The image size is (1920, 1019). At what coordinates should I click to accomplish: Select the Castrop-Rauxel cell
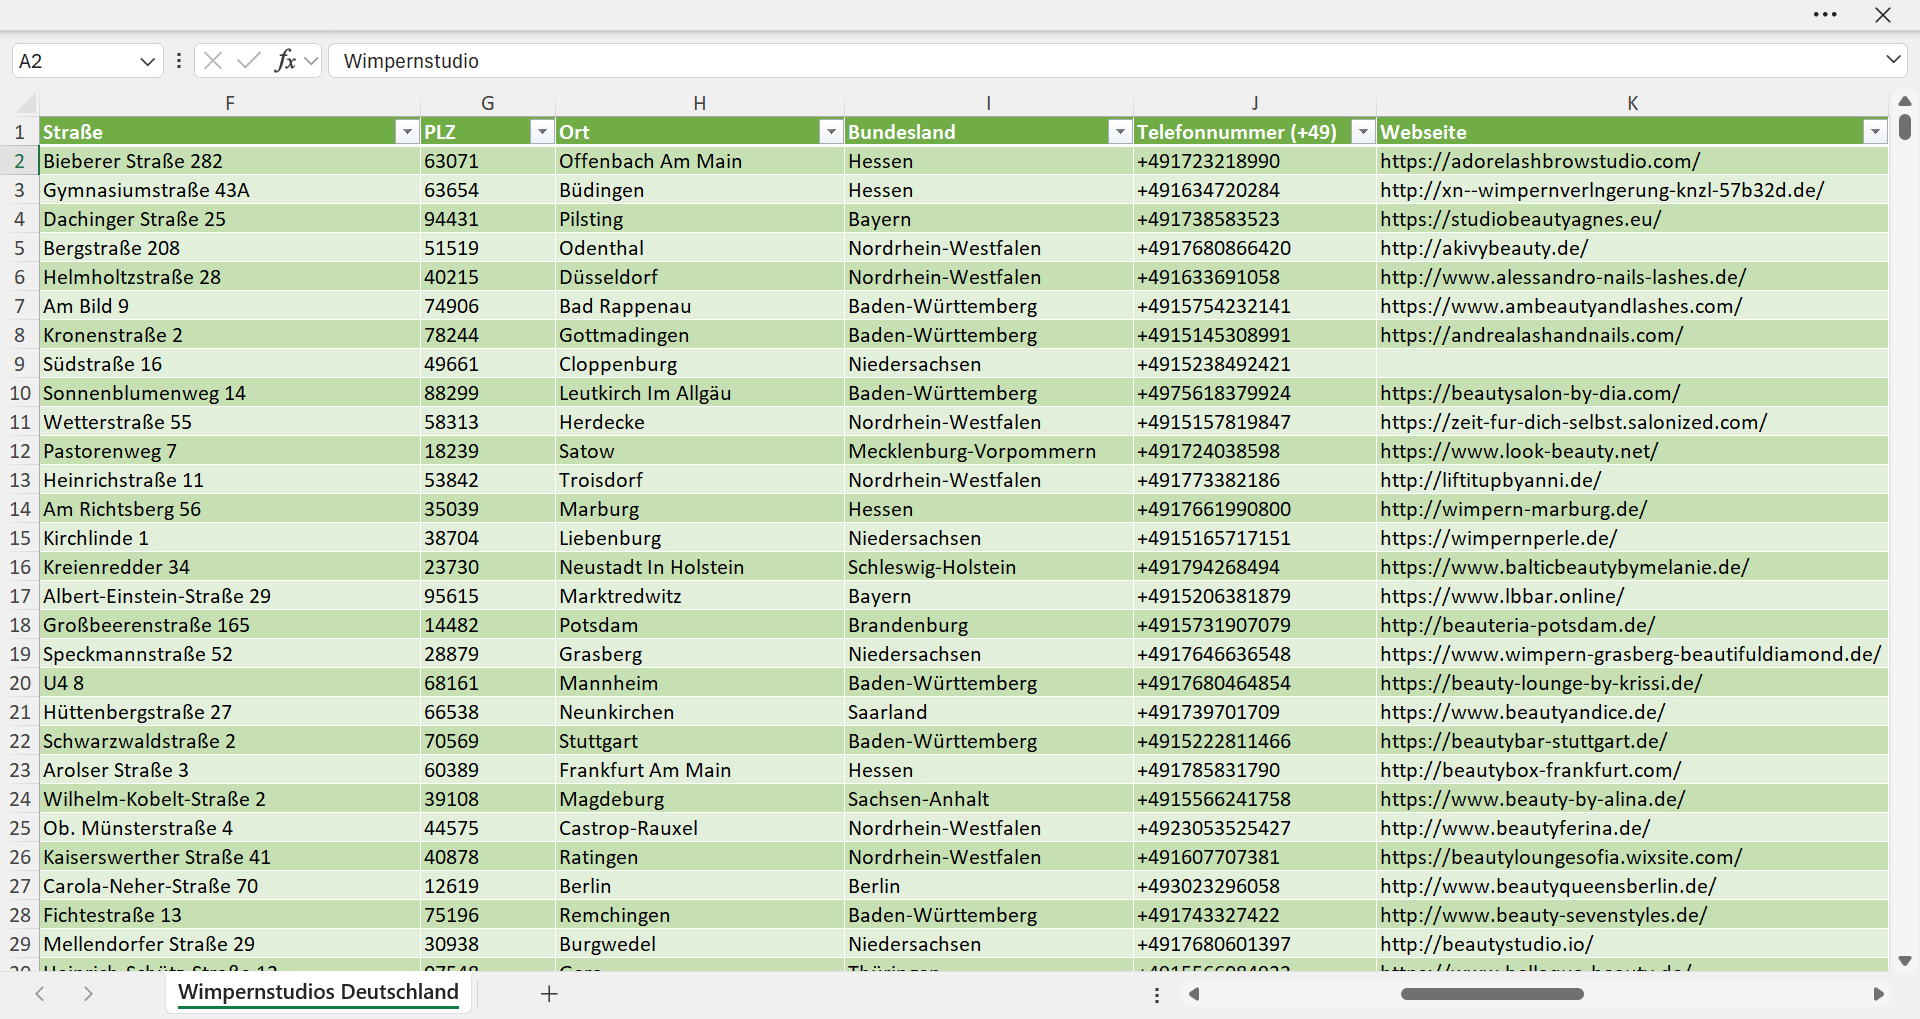click(x=700, y=828)
